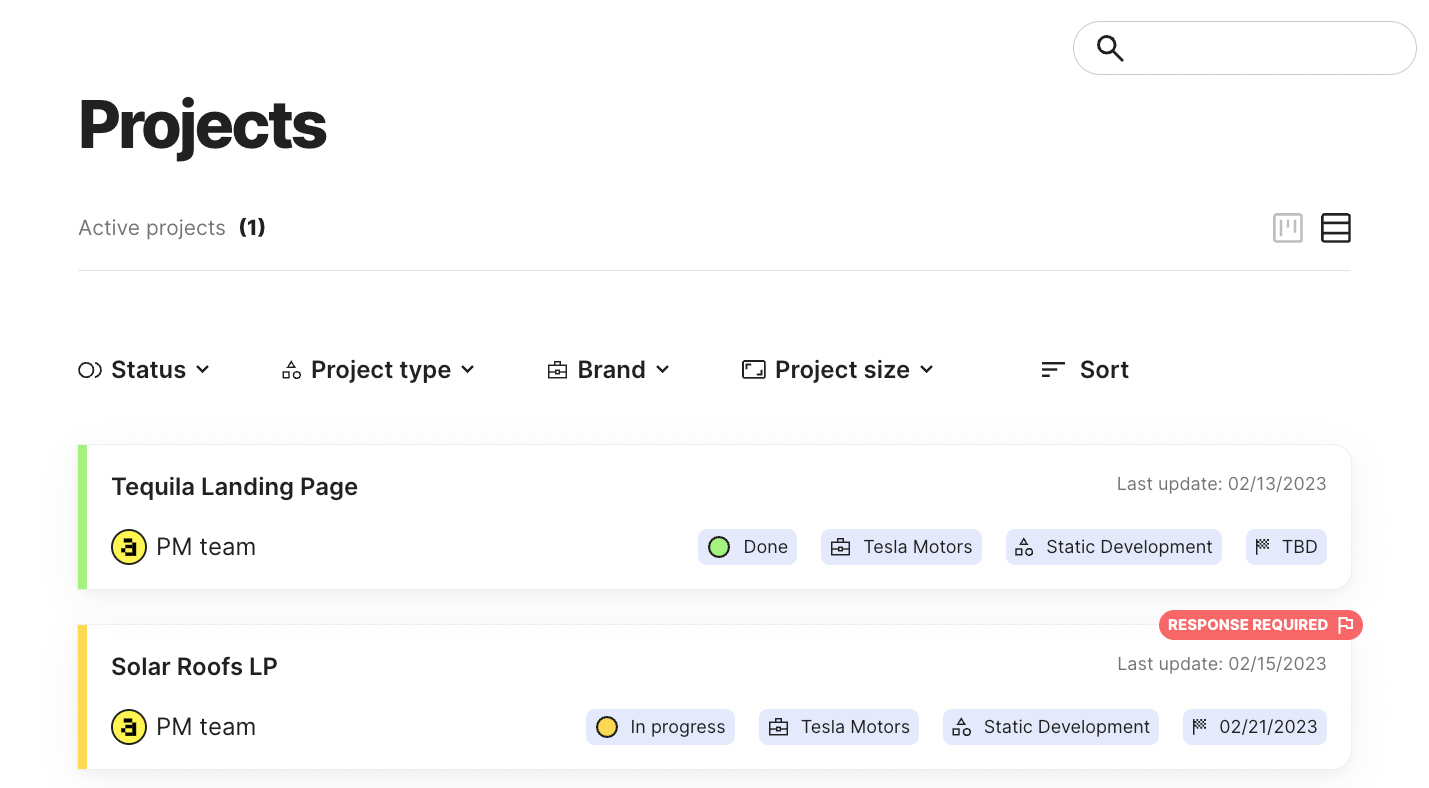Image resolution: width=1429 pixels, height=788 pixels.
Task: Open the Status filter dropdown
Action: point(144,370)
